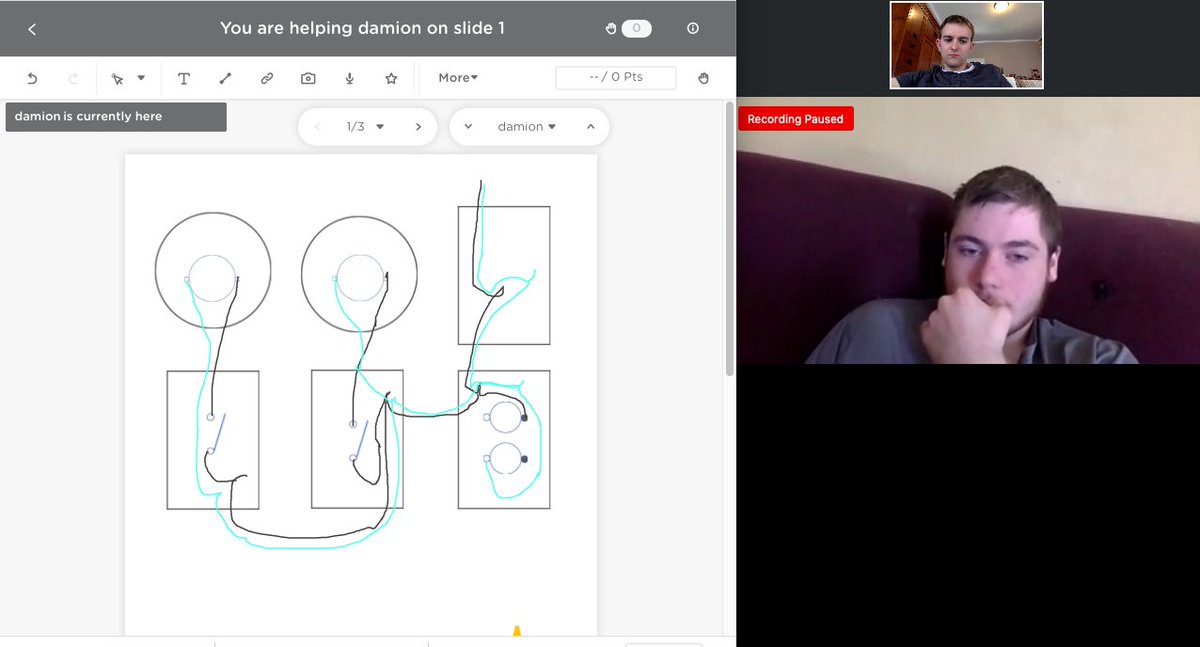Click the Recording Paused indicator
Image resolution: width=1200 pixels, height=647 pixels.
click(796, 119)
